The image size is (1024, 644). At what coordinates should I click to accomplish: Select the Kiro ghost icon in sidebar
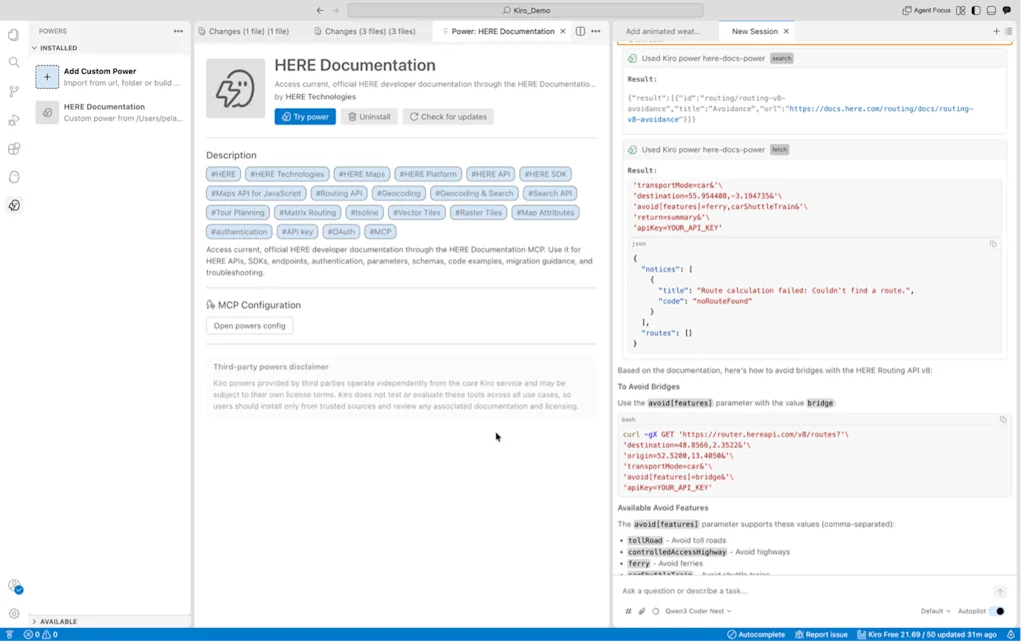(x=14, y=178)
